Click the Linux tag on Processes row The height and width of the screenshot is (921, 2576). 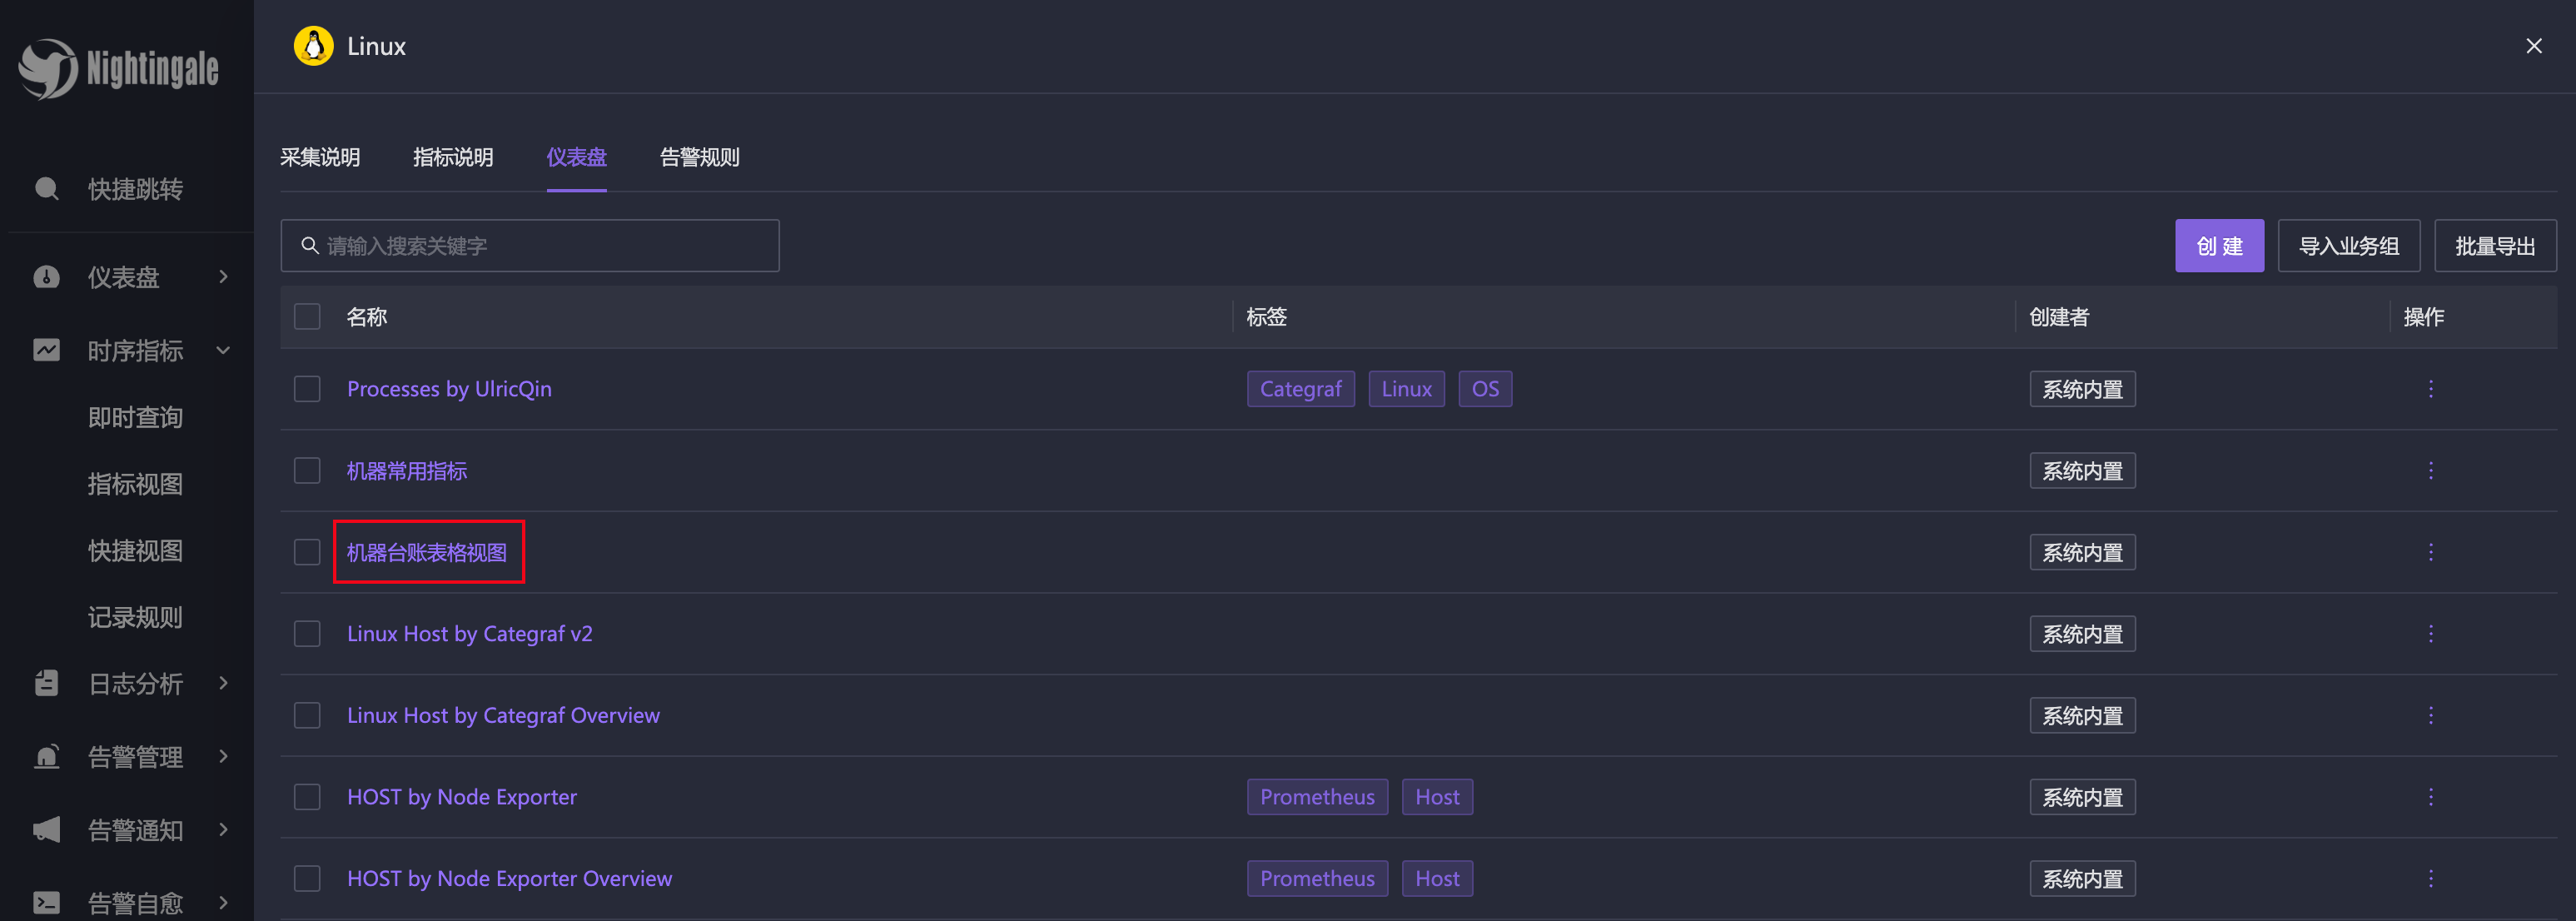(1406, 389)
